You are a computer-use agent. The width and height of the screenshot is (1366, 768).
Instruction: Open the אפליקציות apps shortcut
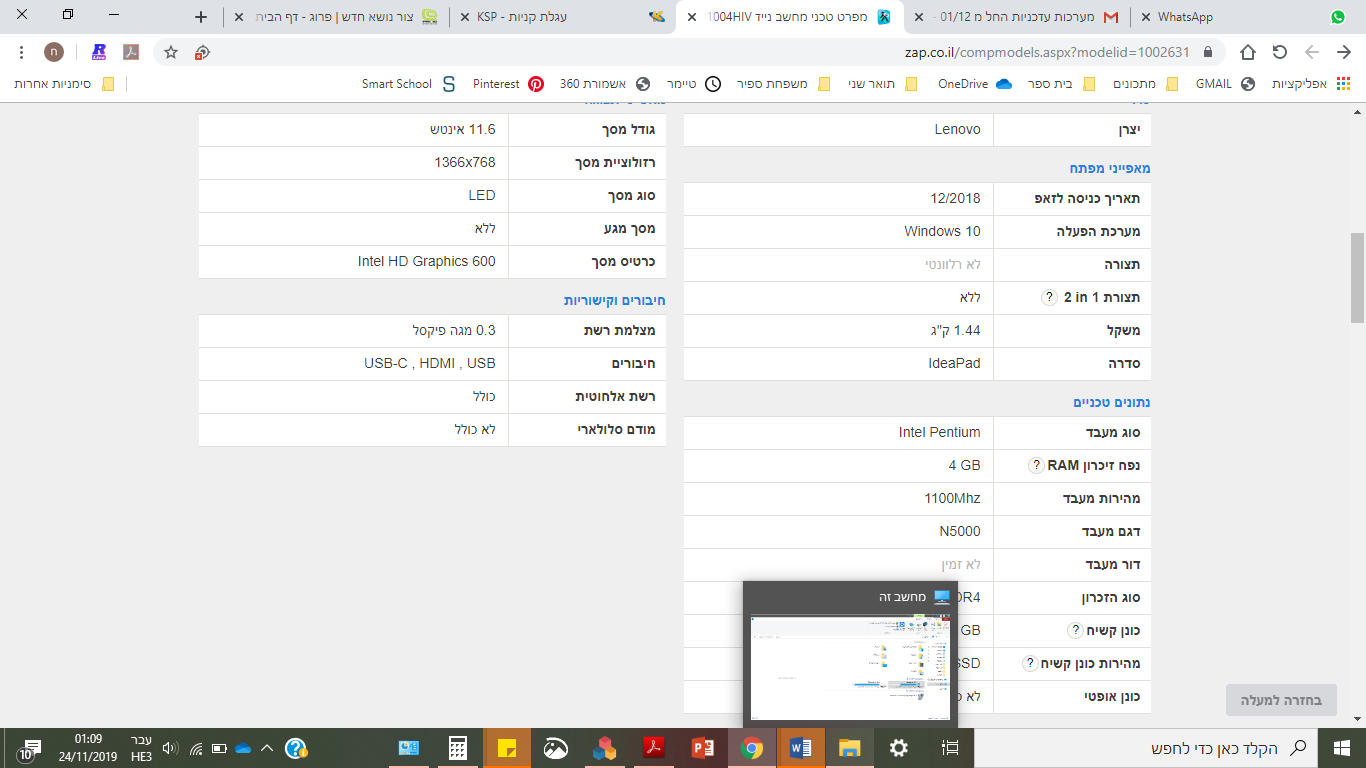click(1311, 84)
